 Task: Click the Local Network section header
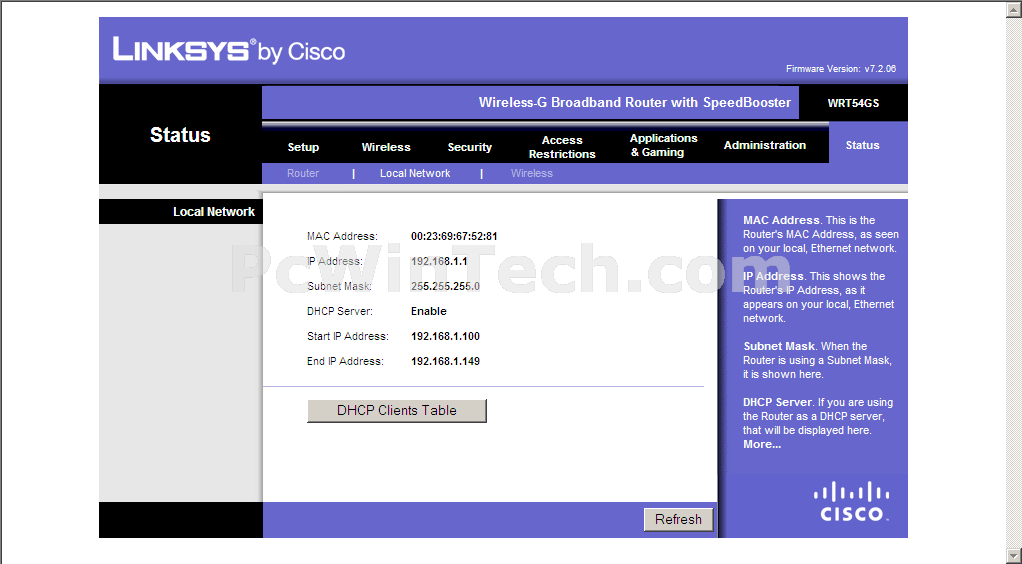214,211
